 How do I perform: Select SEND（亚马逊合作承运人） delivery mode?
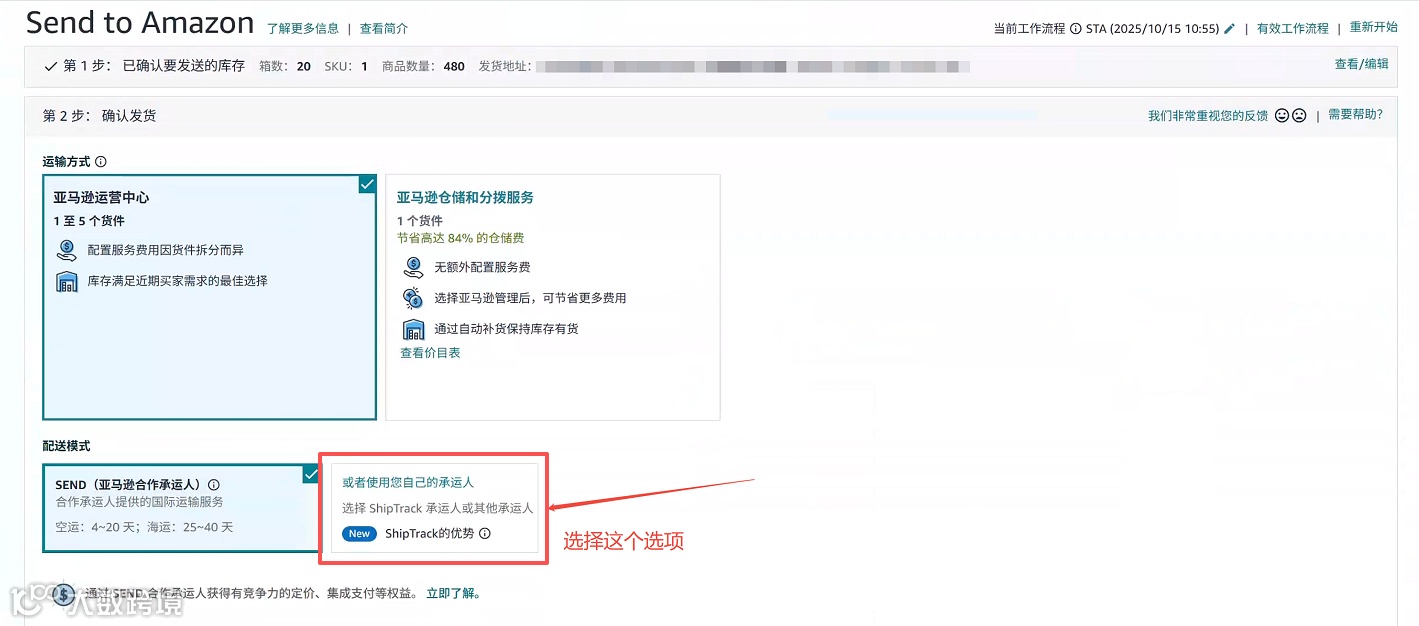(x=181, y=508)
